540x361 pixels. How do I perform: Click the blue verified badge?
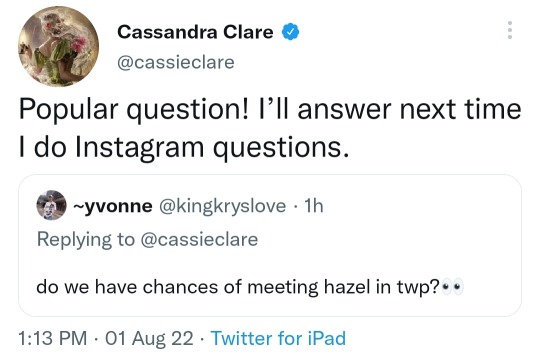click(291, 32)
